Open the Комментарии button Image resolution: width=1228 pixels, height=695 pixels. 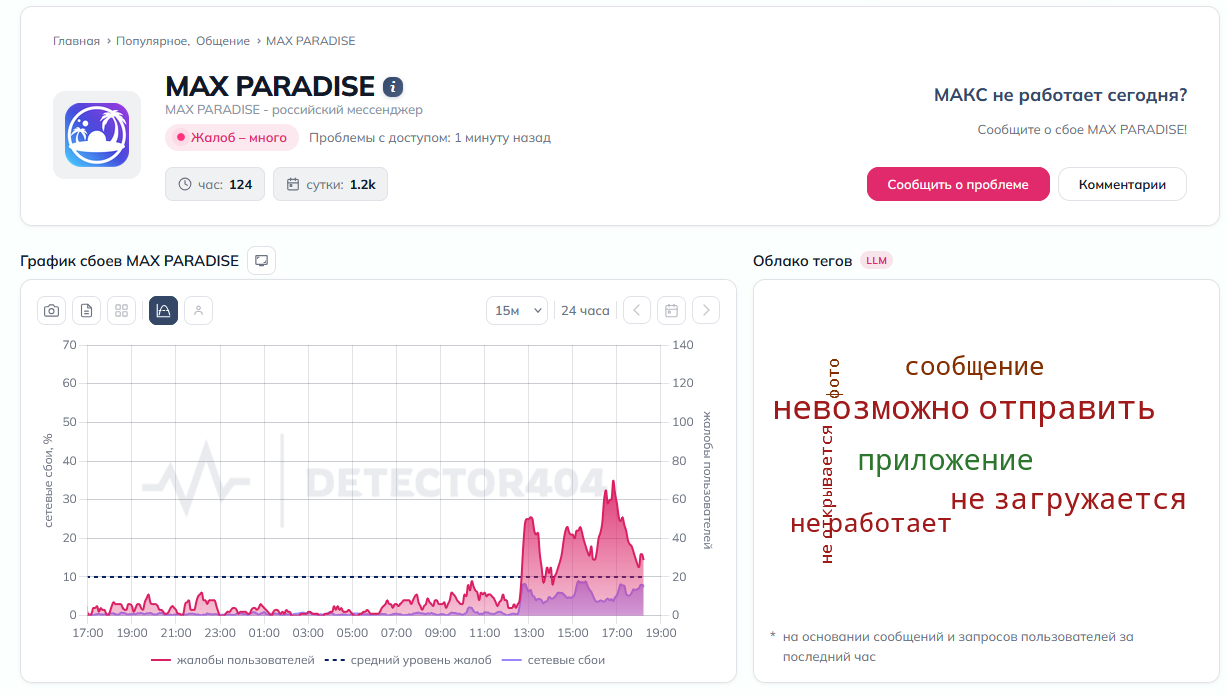[1122, 184]
